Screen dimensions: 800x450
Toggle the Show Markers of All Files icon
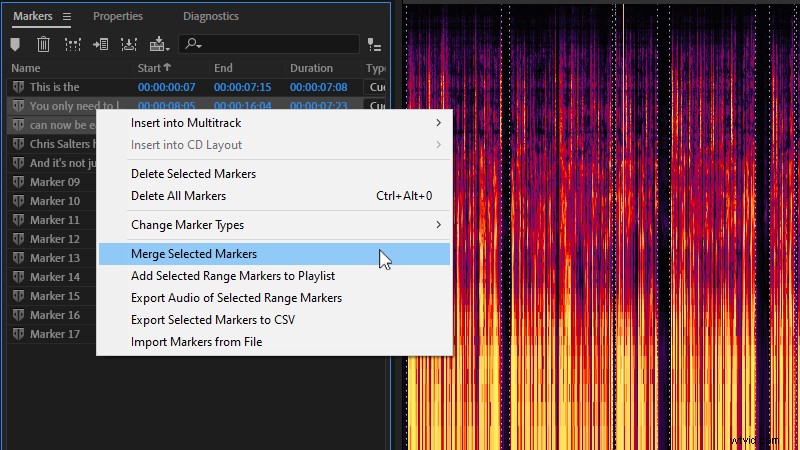click(x=374, y=45)
